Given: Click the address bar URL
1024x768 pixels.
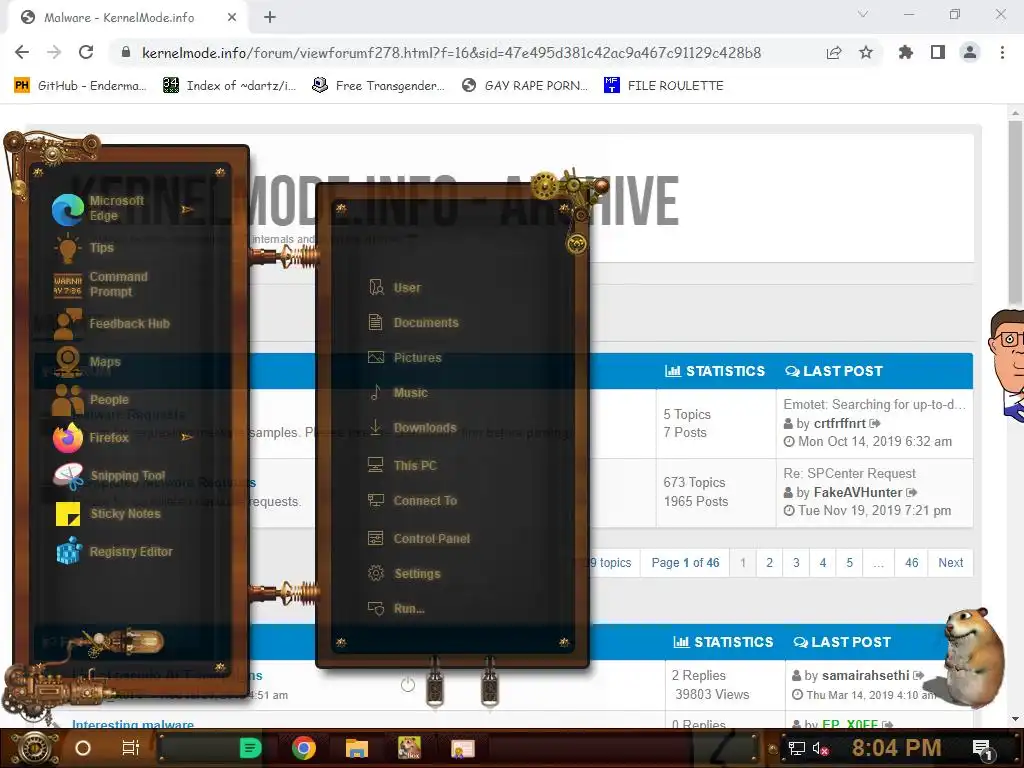Looking at the screenshot, I should [451, 52].
